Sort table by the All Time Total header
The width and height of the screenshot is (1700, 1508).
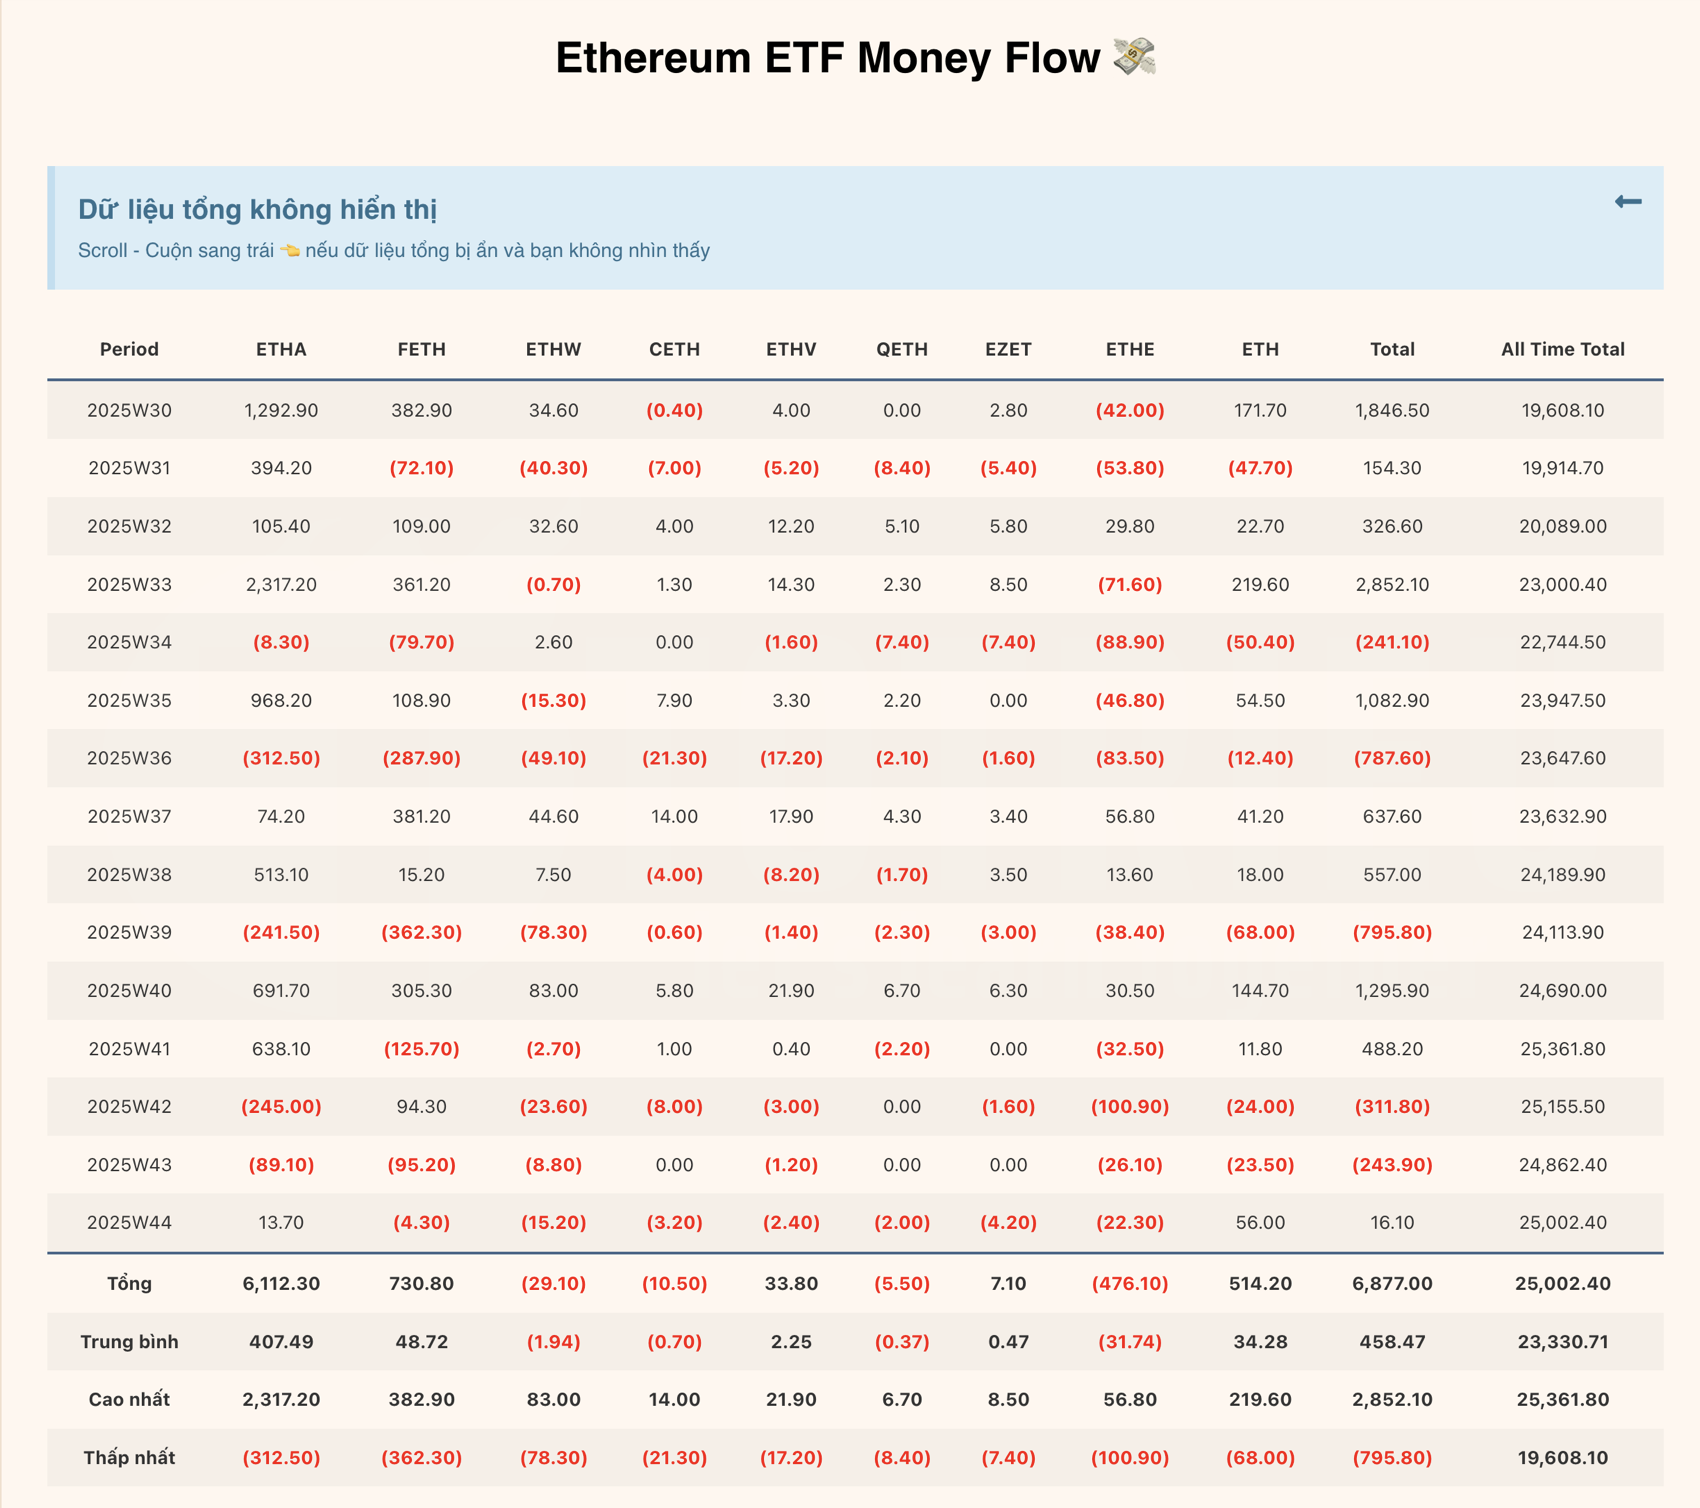coord(1561,349)
